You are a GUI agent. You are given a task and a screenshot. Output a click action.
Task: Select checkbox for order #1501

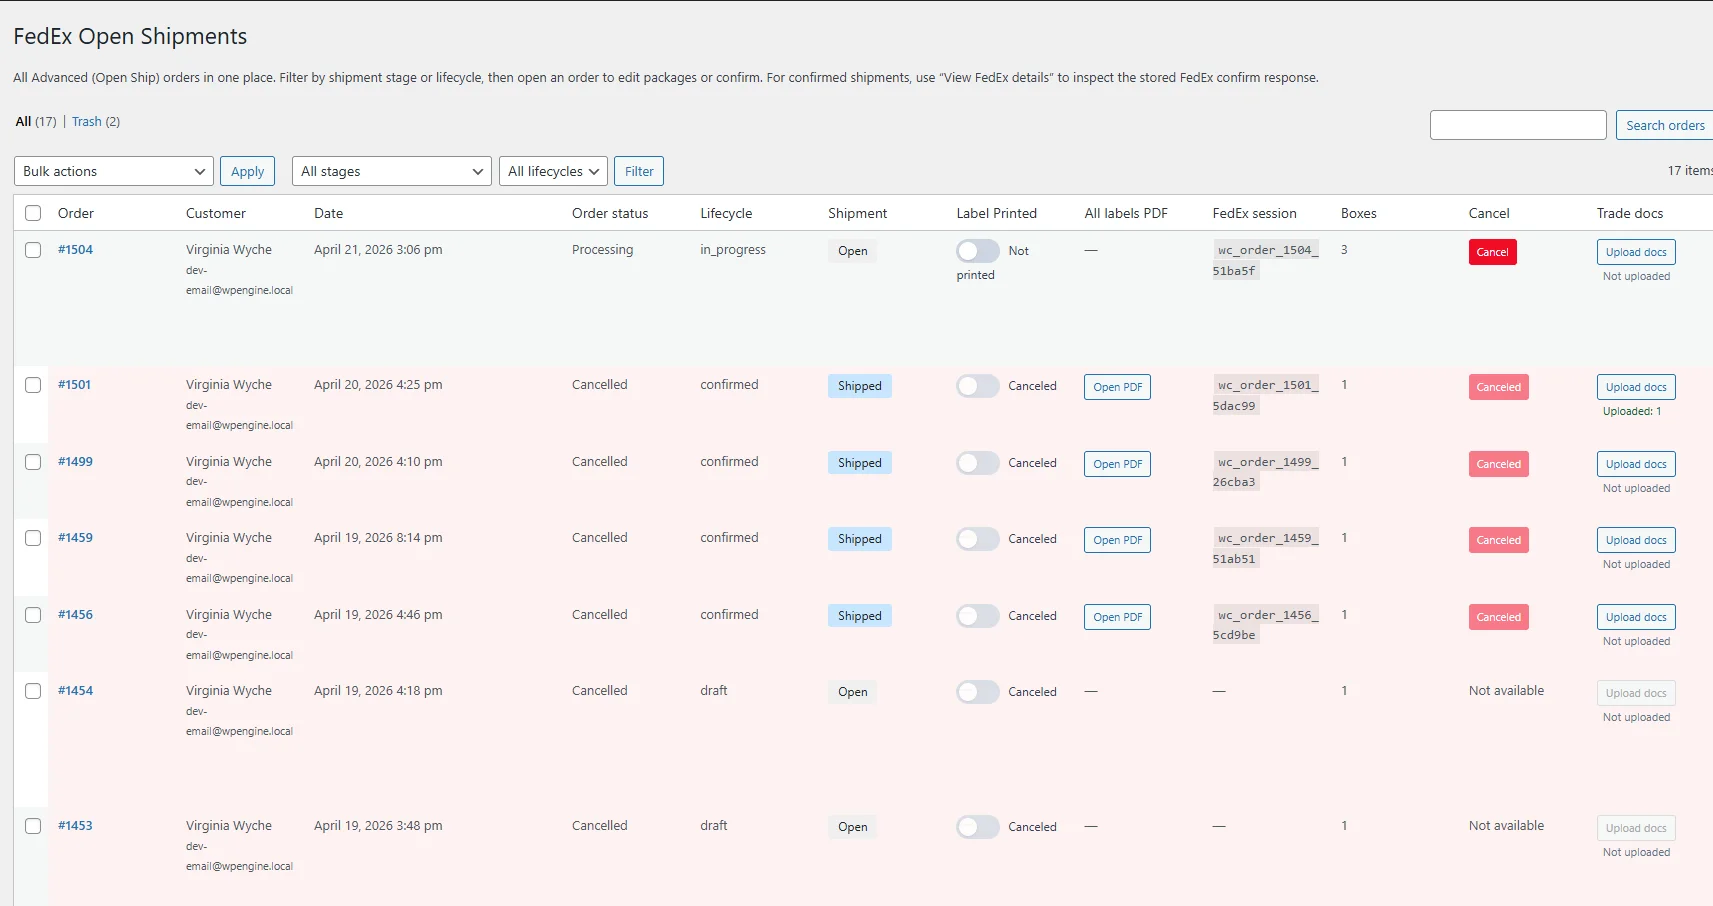[33, 385]
